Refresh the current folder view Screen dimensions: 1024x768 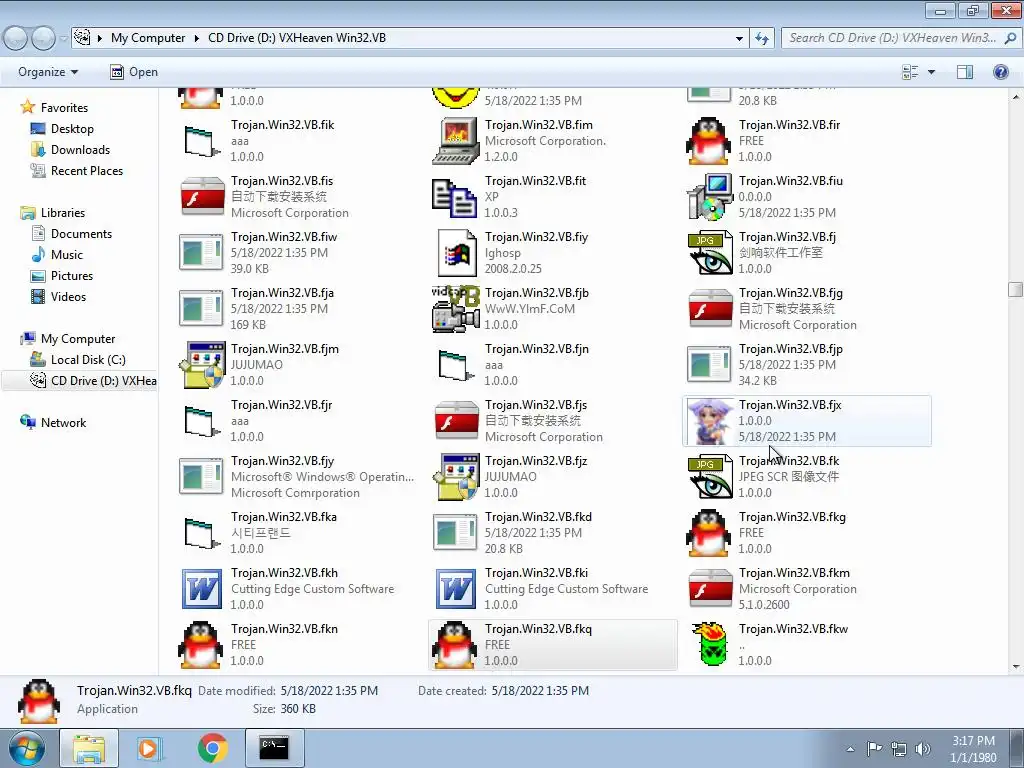pyautogui.click(x=761, y=39)
